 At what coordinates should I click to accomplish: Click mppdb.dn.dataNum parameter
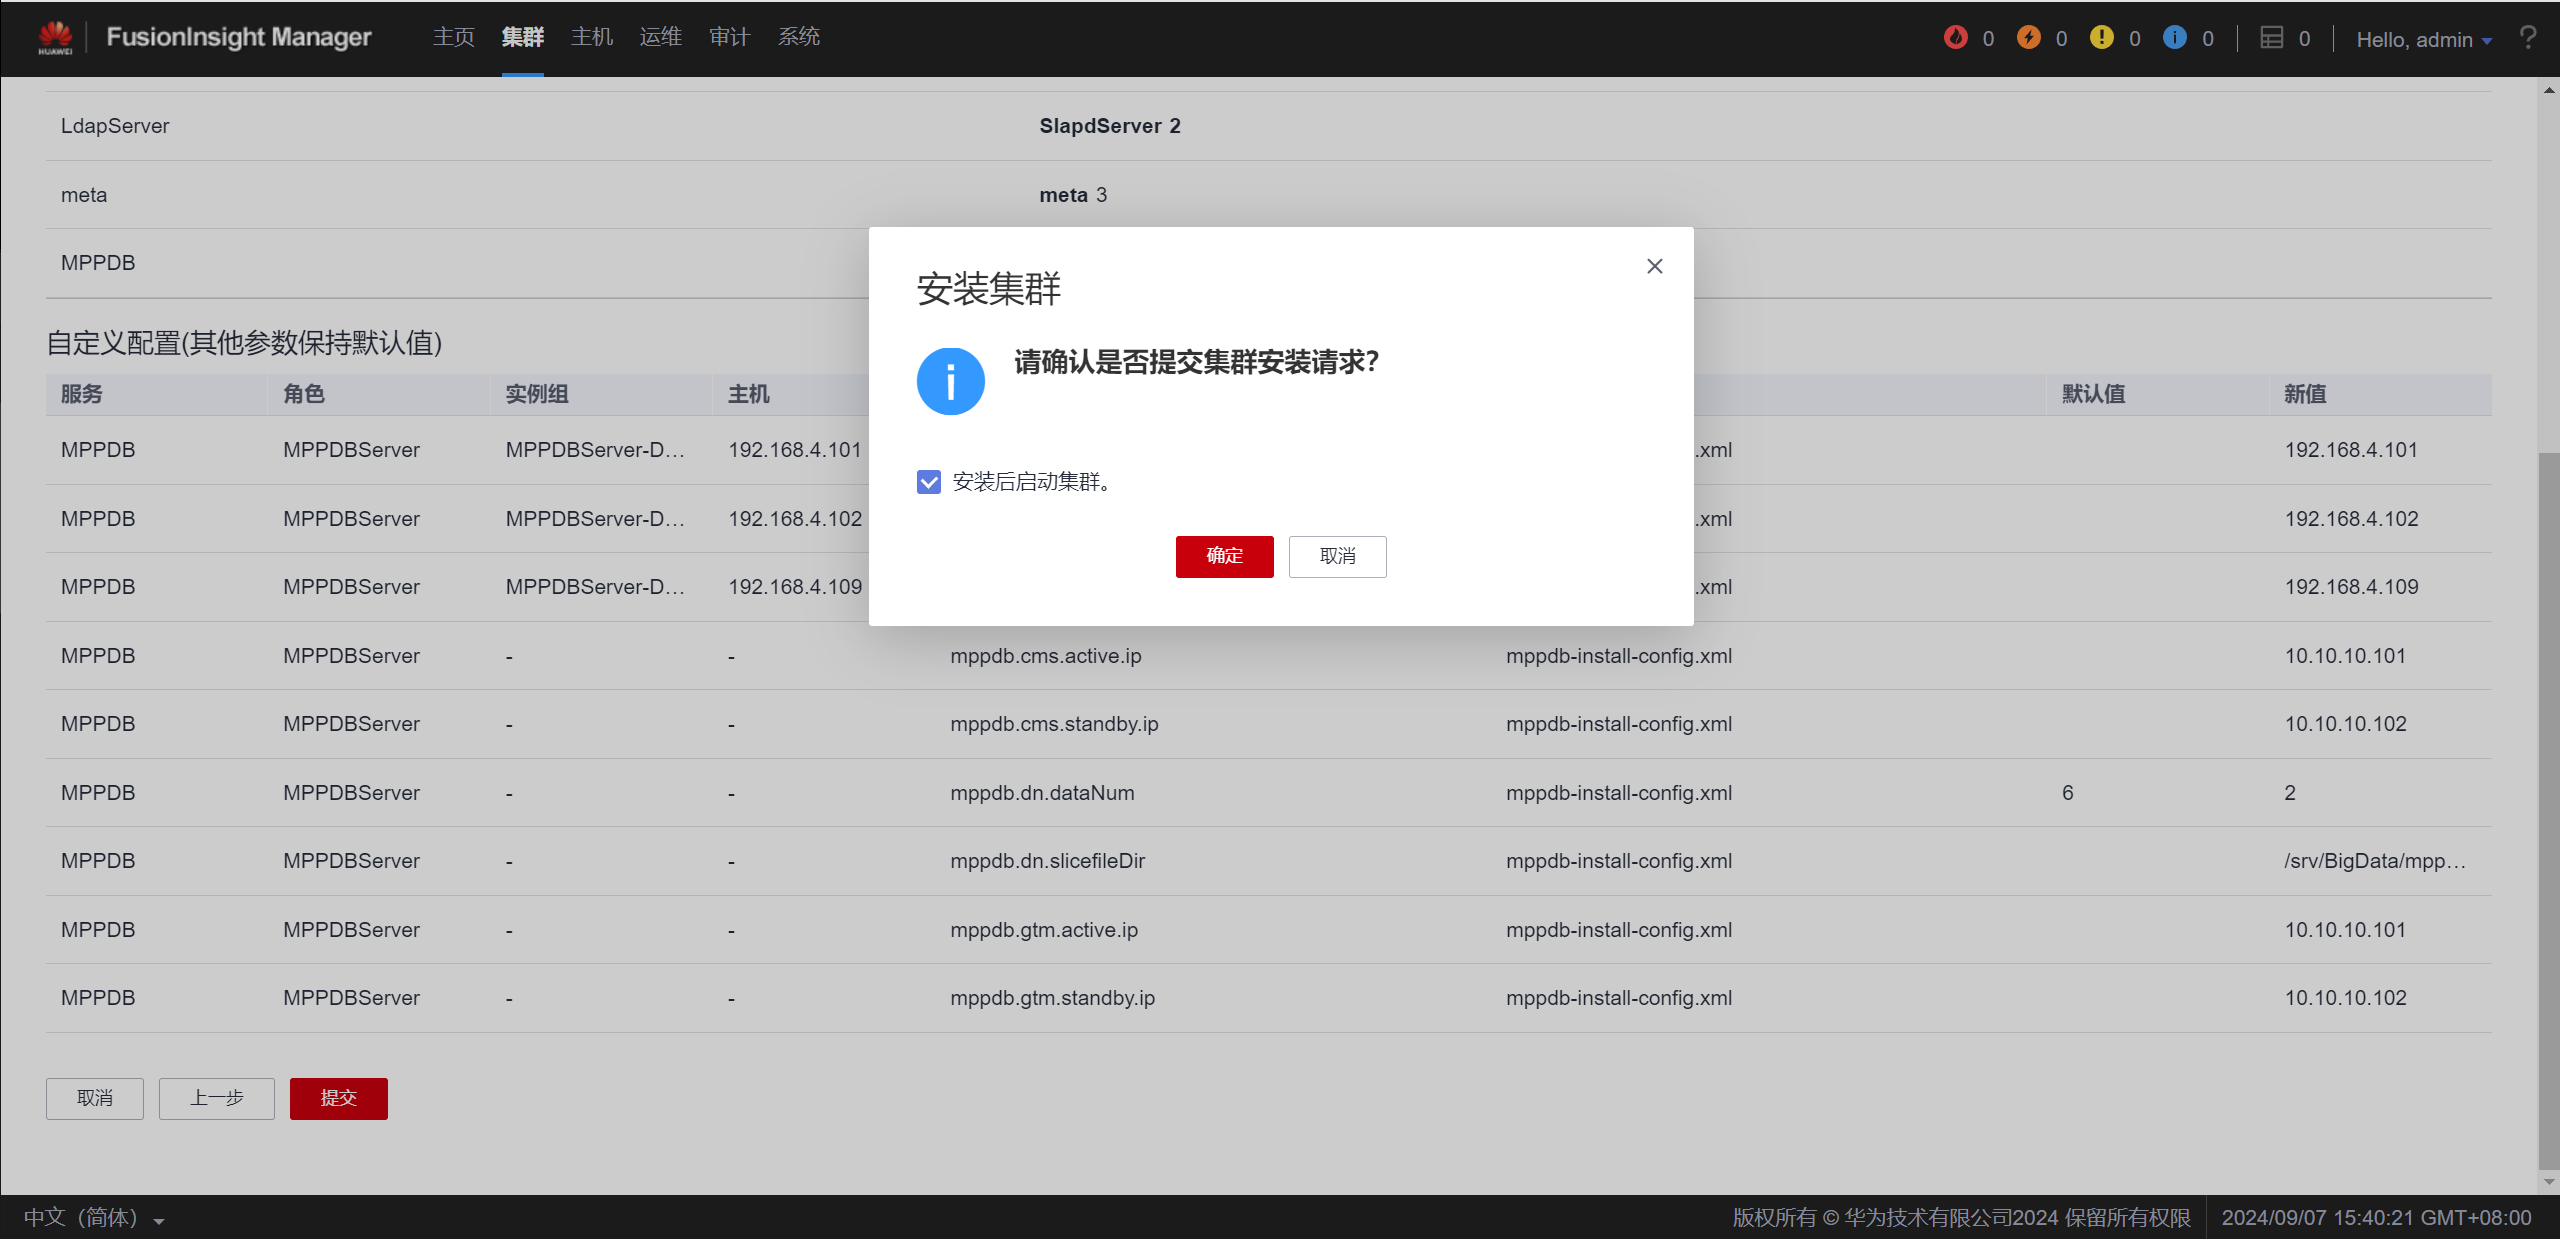(1042, 793)
